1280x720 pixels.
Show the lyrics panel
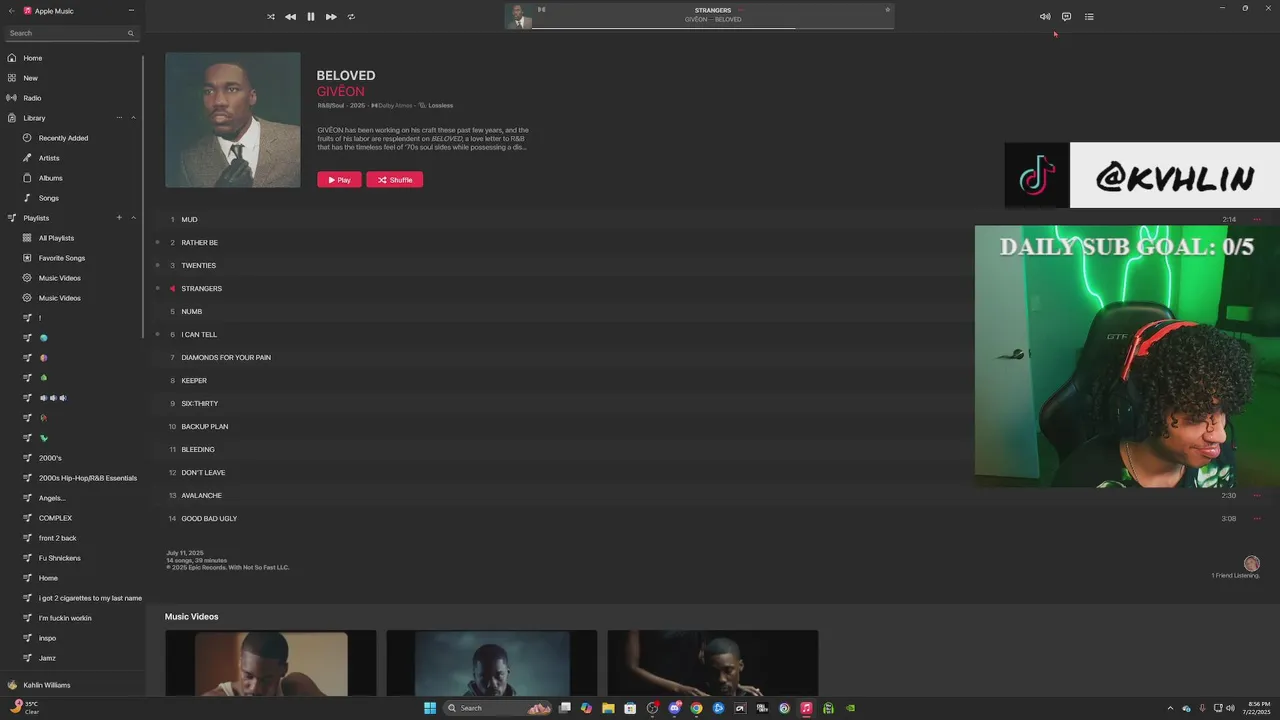(x=1066, y=17)
